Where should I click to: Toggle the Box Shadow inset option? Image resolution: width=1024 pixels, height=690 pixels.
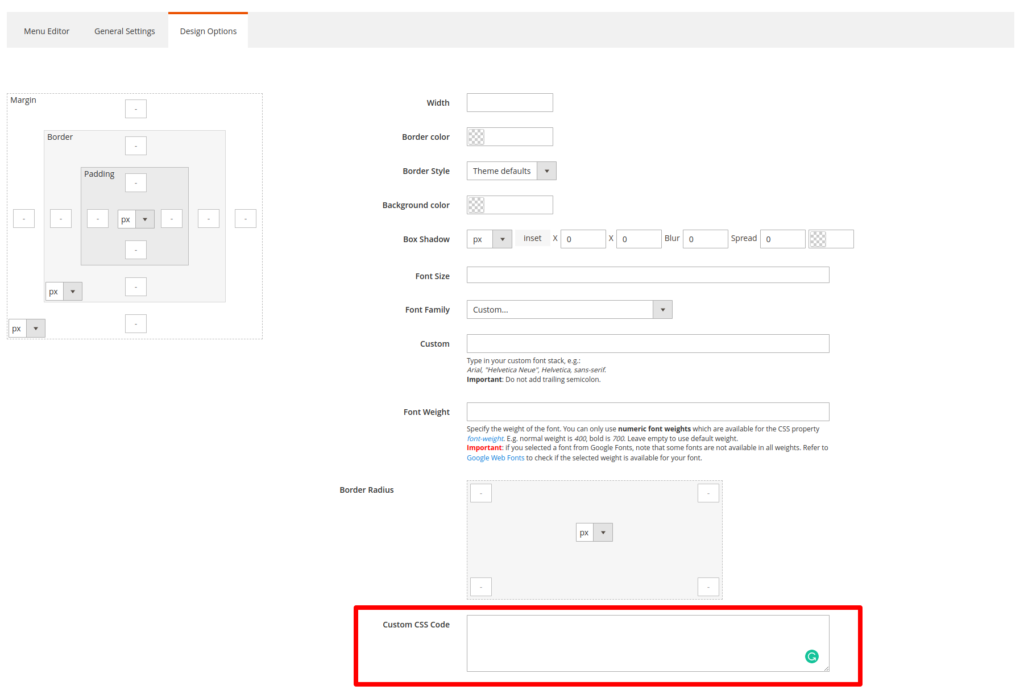pyautogui.click(x=532, y=239)
